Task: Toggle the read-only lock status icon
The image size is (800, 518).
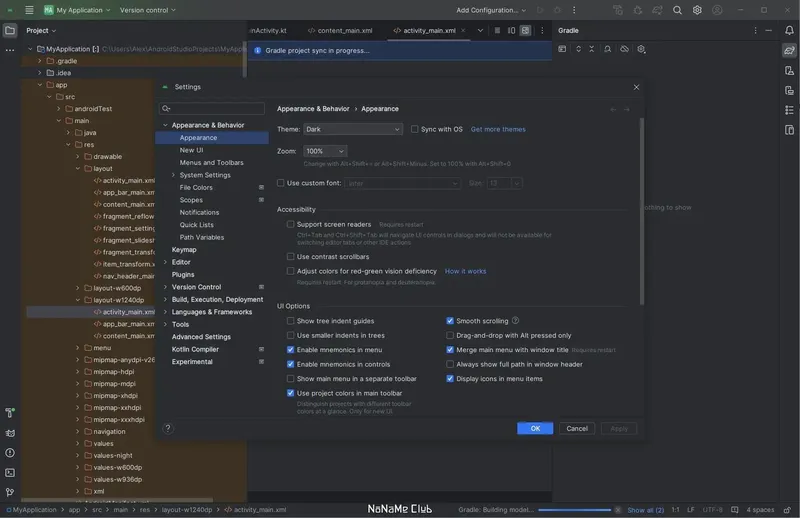Action: tap(787, 510)
